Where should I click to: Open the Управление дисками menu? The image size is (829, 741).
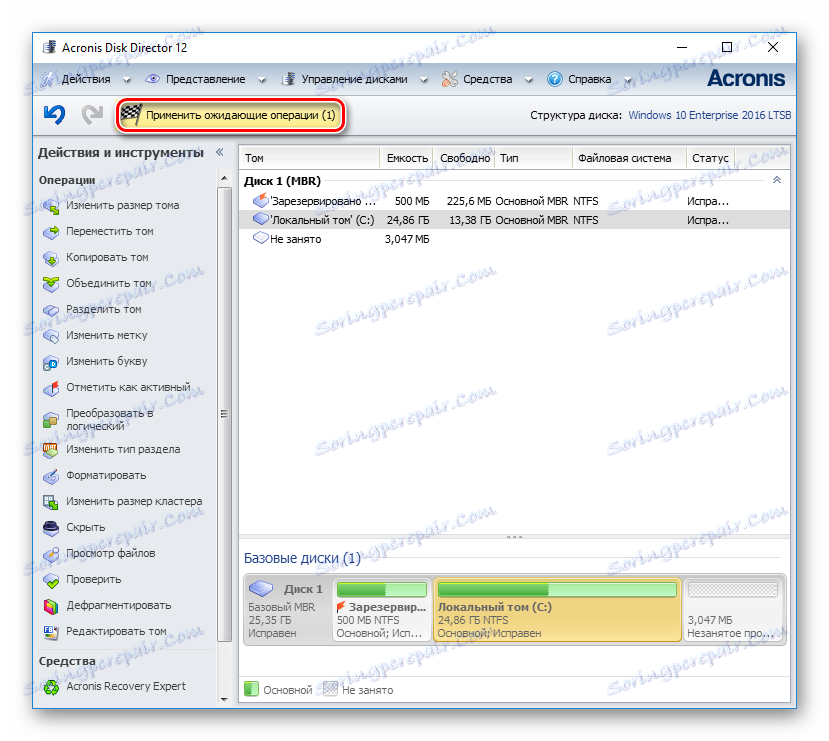pos(354,79)
